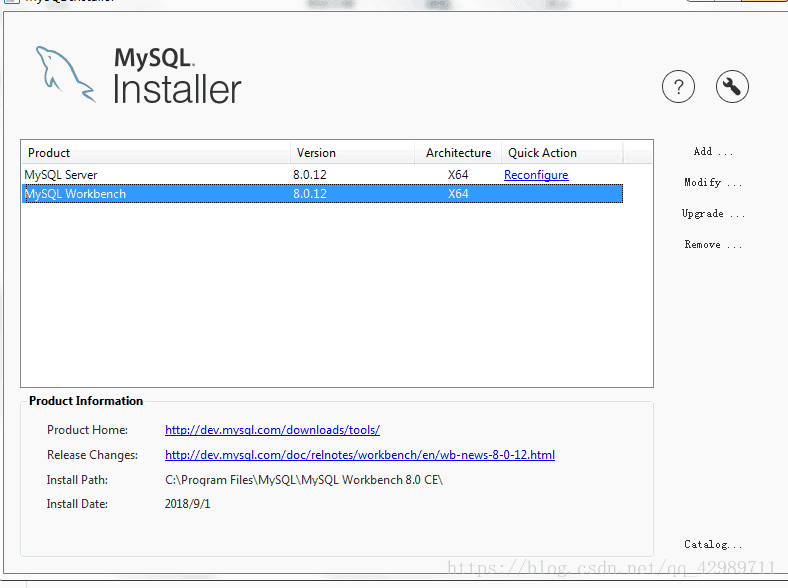Sort by the Architecture column header
788x588 pixels.
(458, 152)
